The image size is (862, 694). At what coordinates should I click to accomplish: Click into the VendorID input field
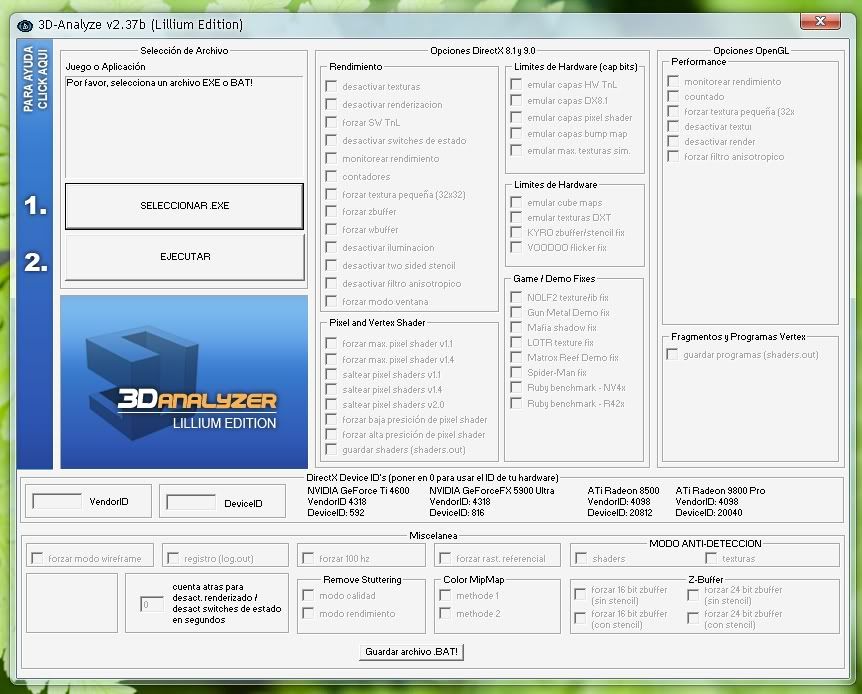pos(57,501)
